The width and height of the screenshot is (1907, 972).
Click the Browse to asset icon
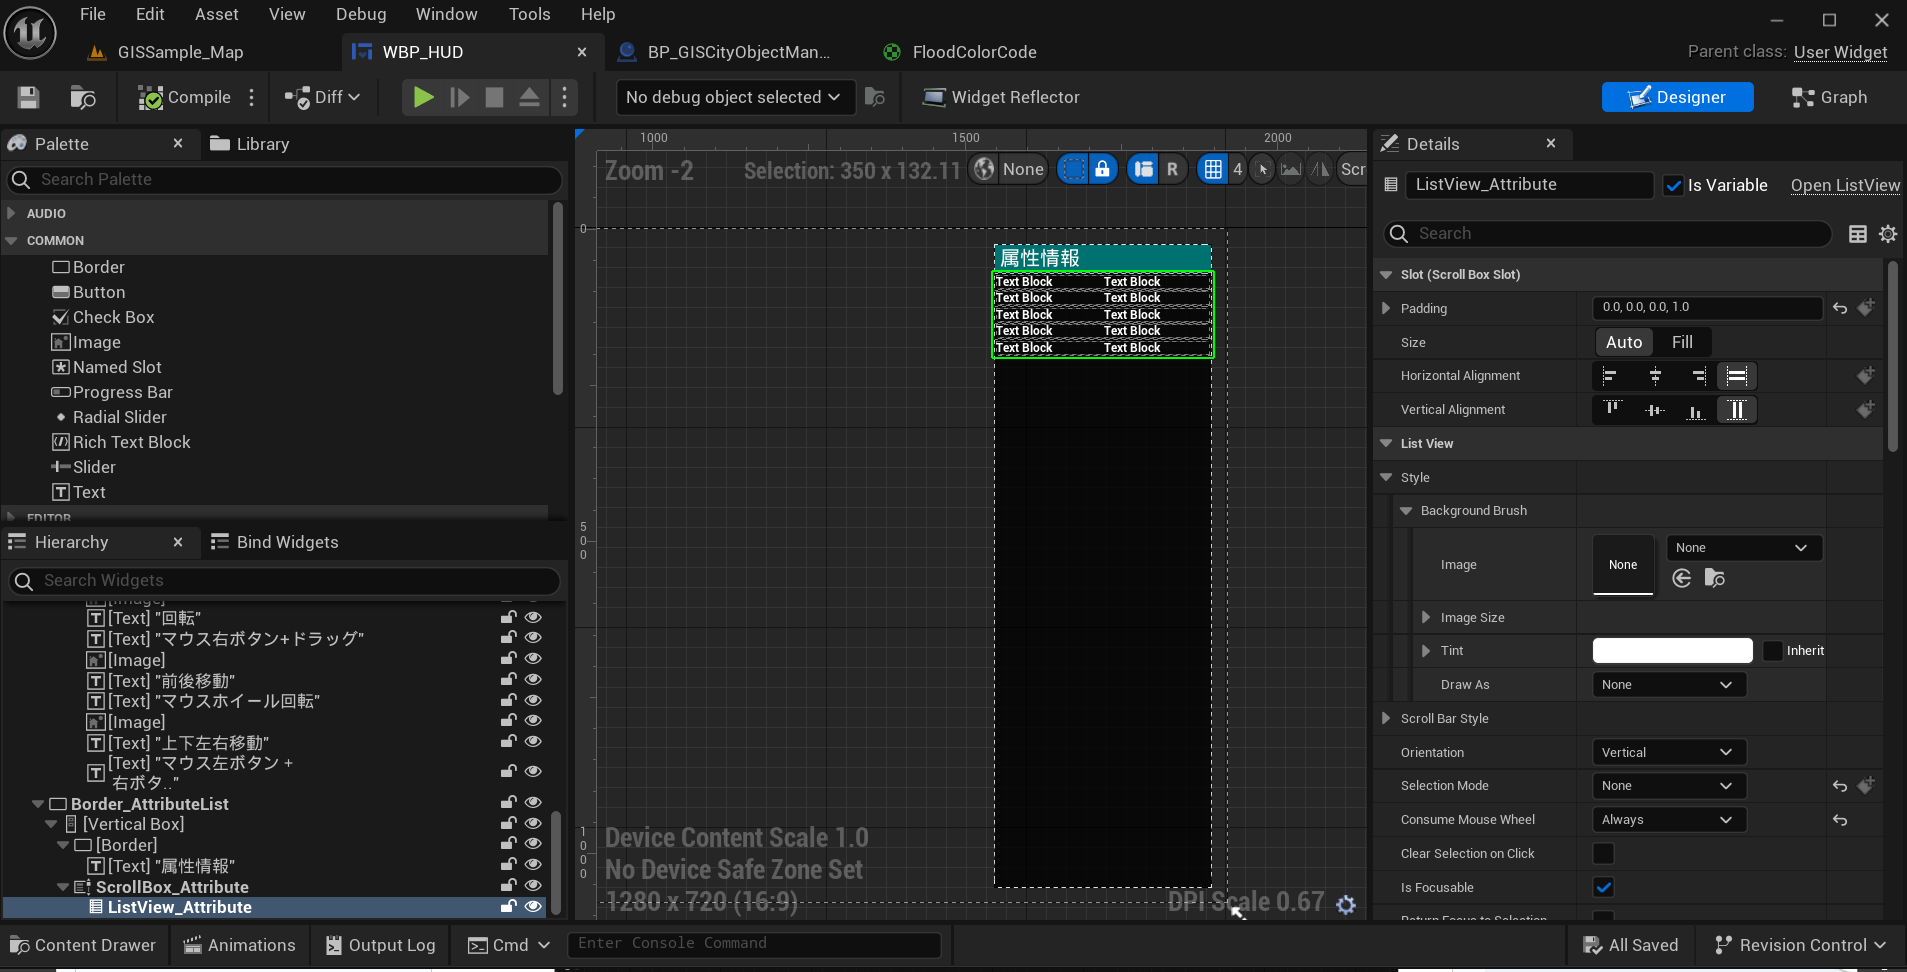click(82, 97)
